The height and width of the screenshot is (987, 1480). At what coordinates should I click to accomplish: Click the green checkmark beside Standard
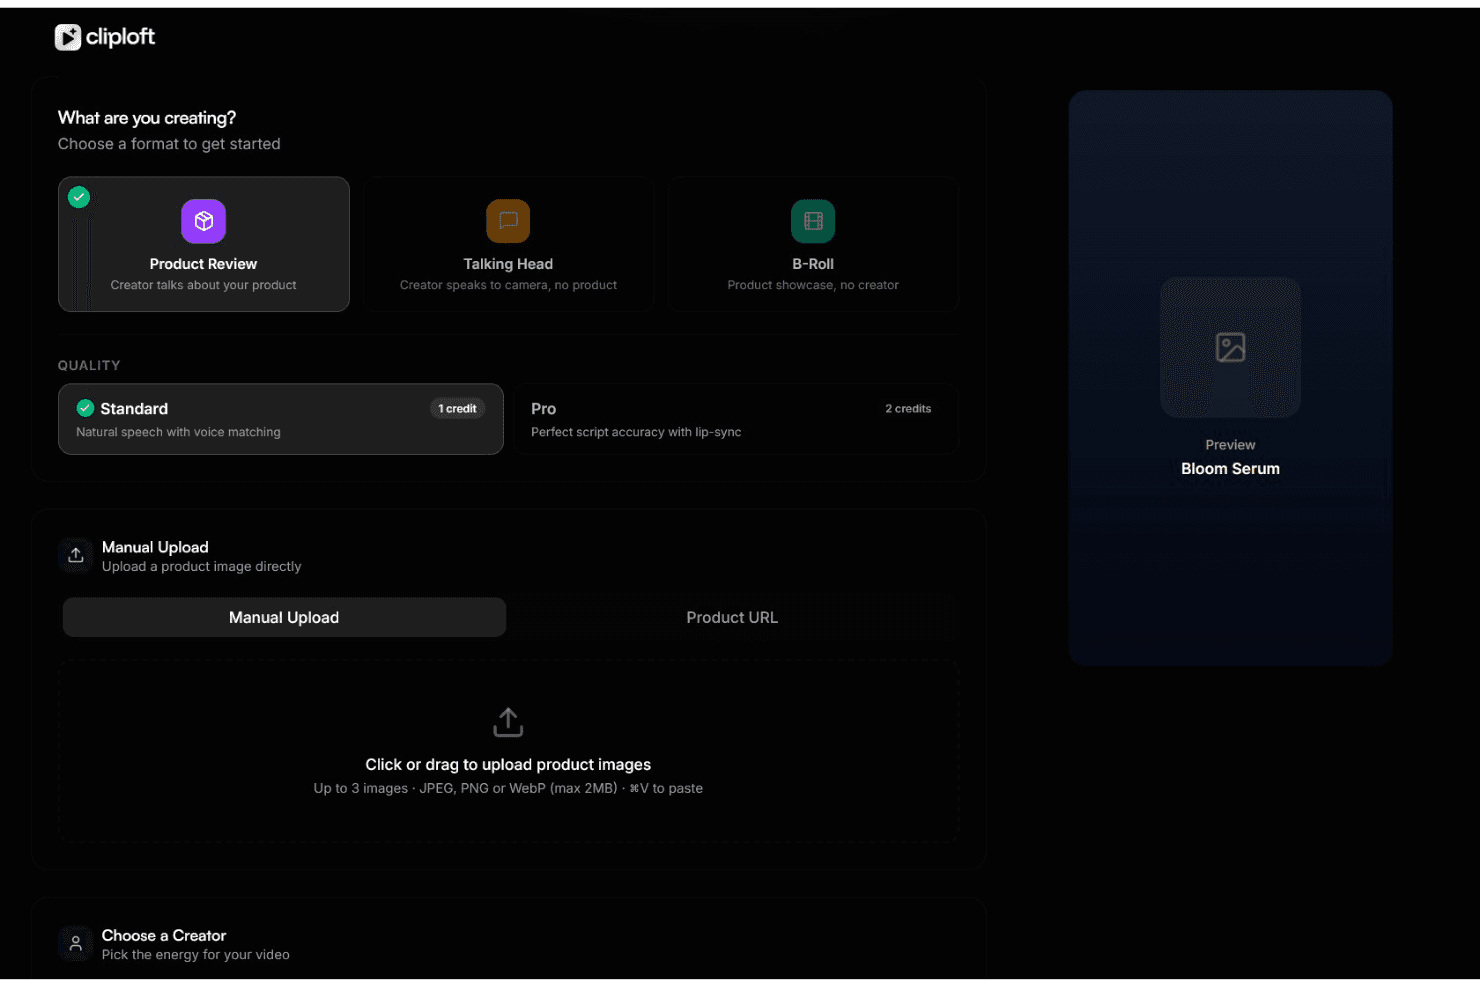point(86,408)
